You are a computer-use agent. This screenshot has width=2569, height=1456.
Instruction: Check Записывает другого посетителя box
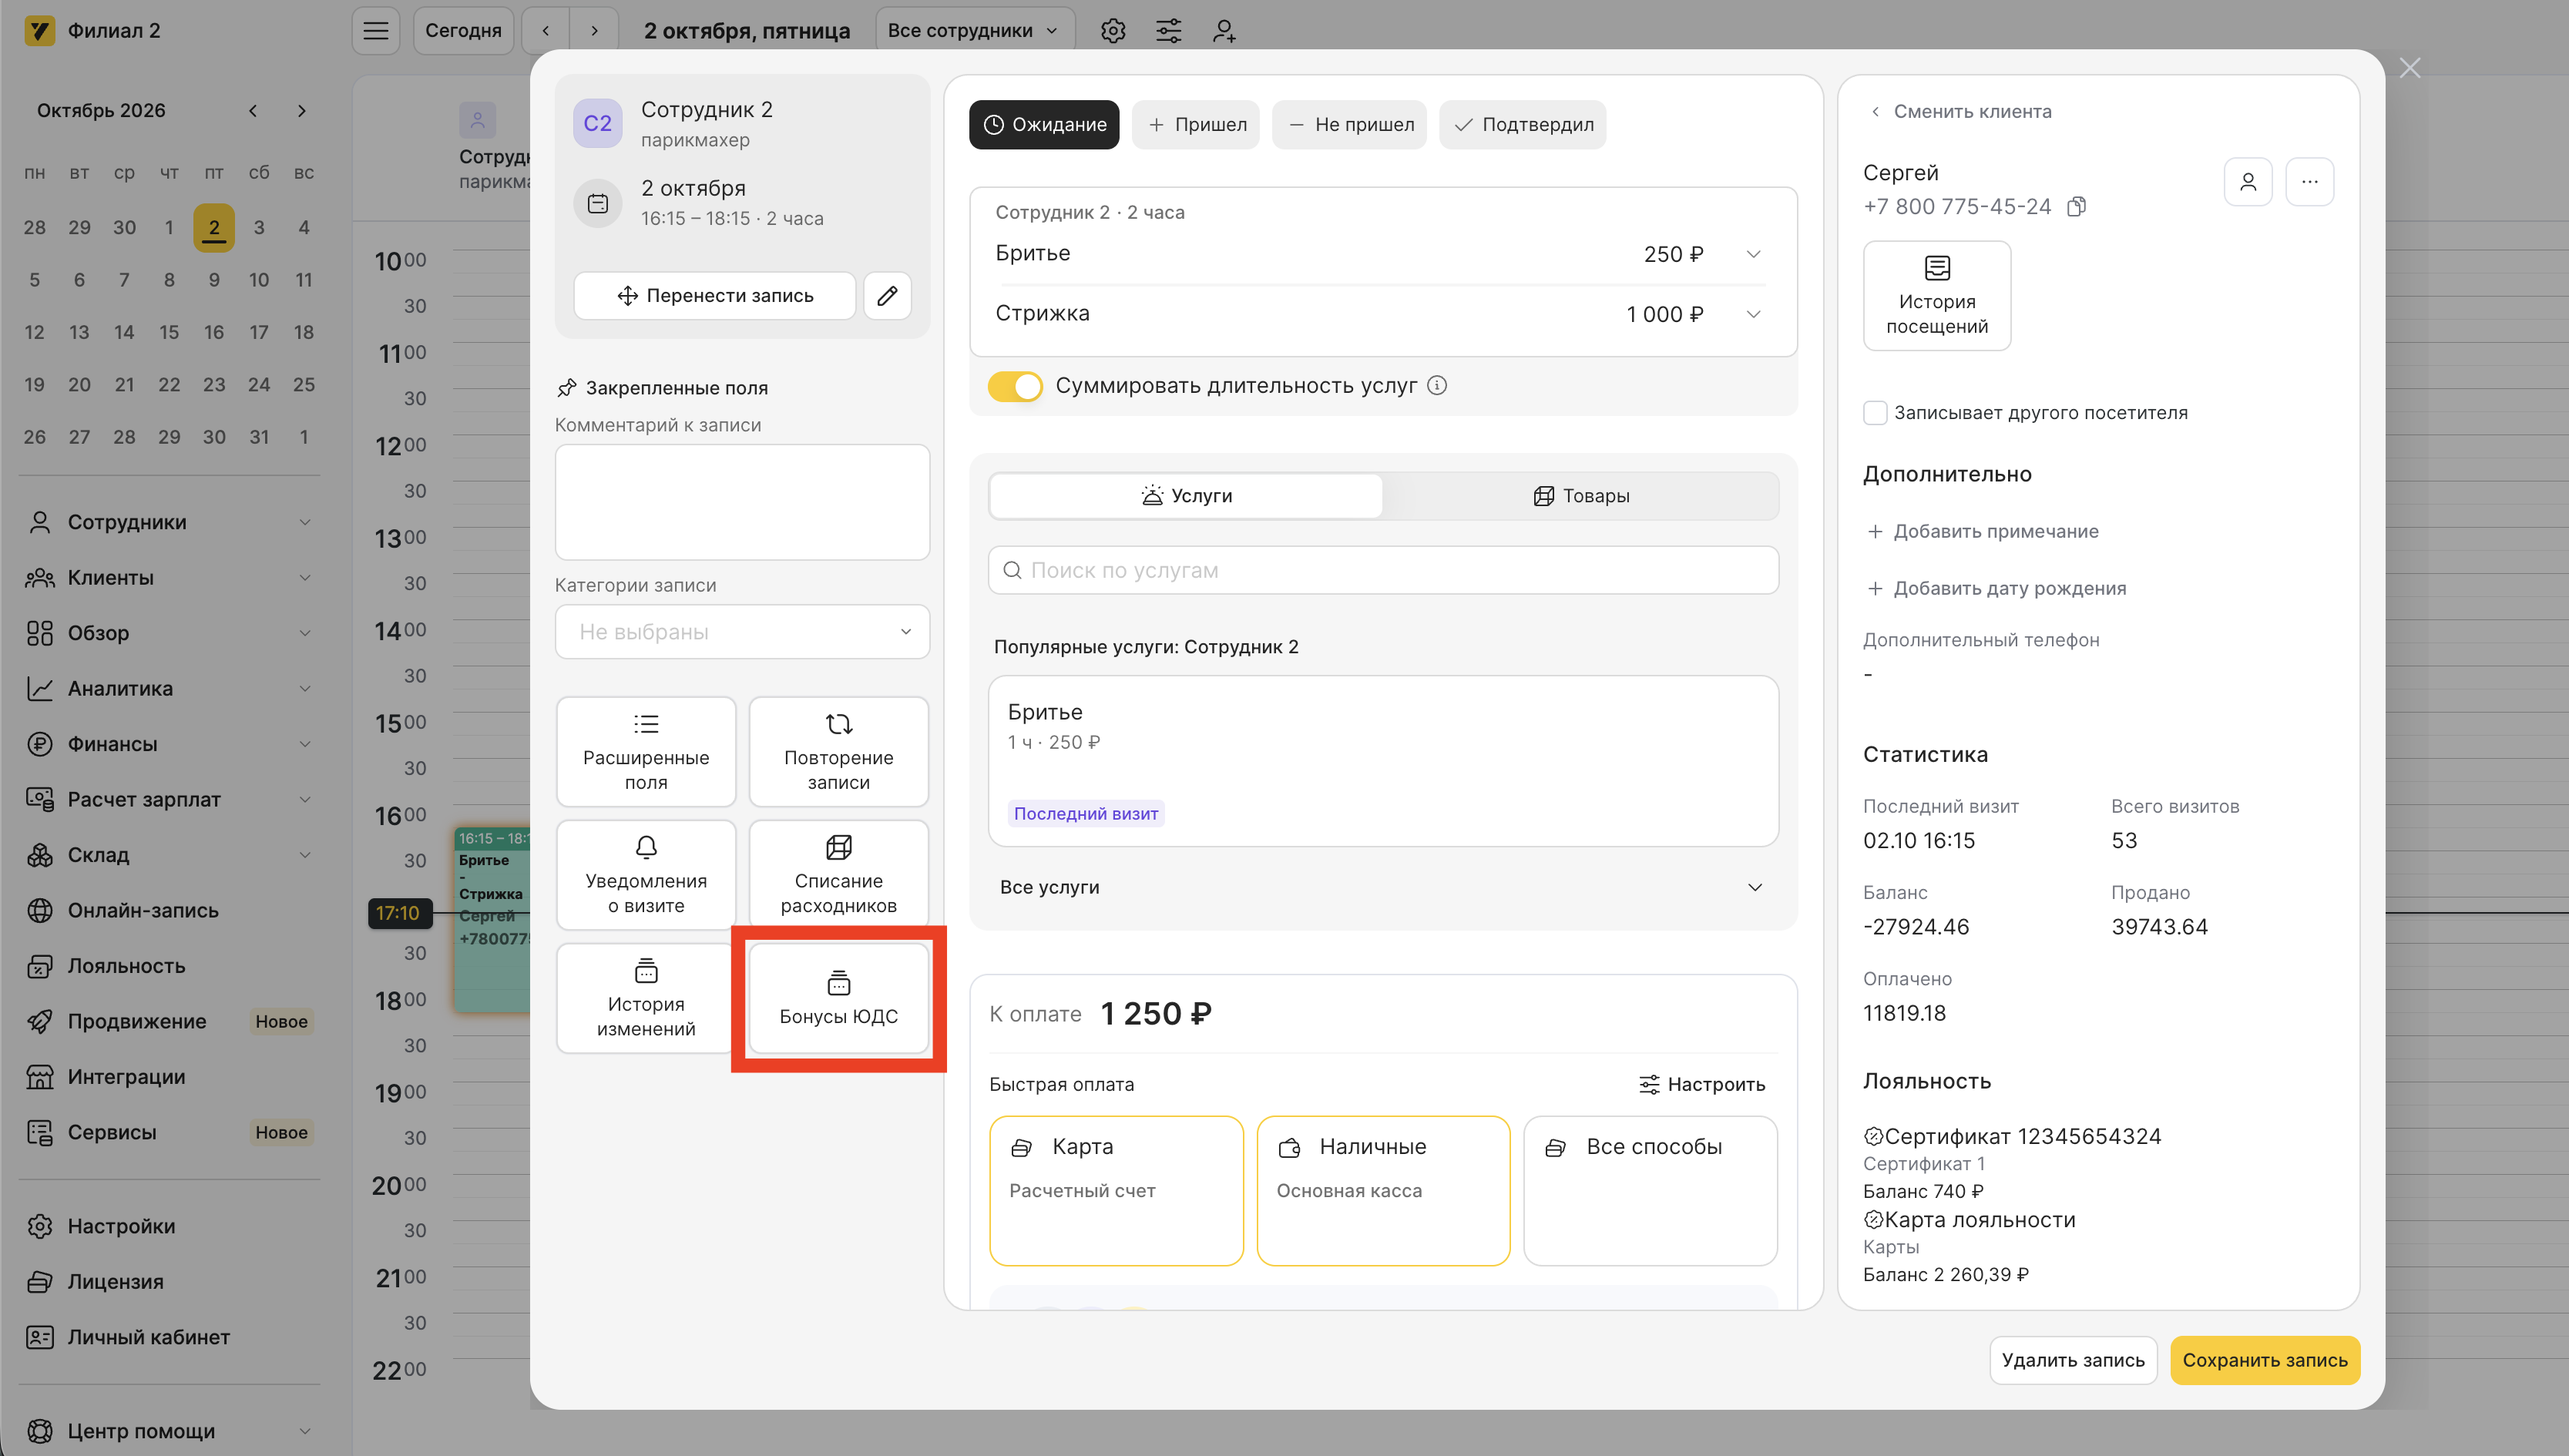tap(1875, 413)
